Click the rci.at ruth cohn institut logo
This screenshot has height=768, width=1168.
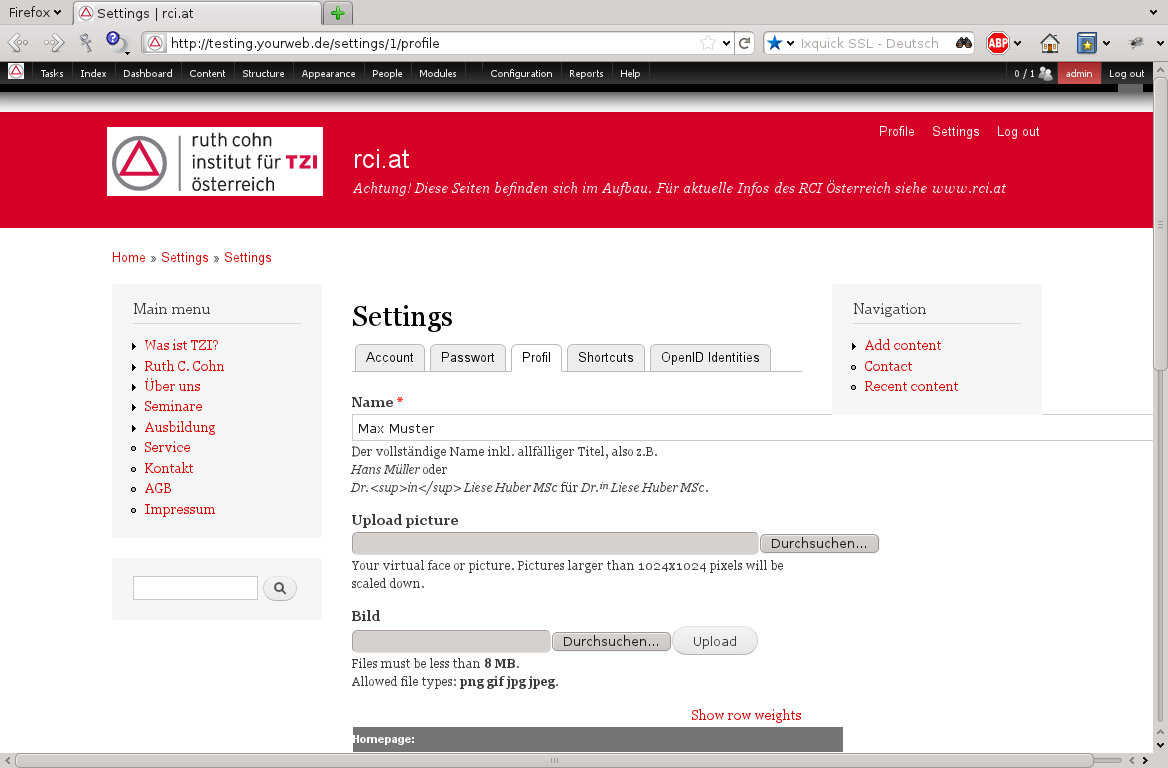click(215, 161)
